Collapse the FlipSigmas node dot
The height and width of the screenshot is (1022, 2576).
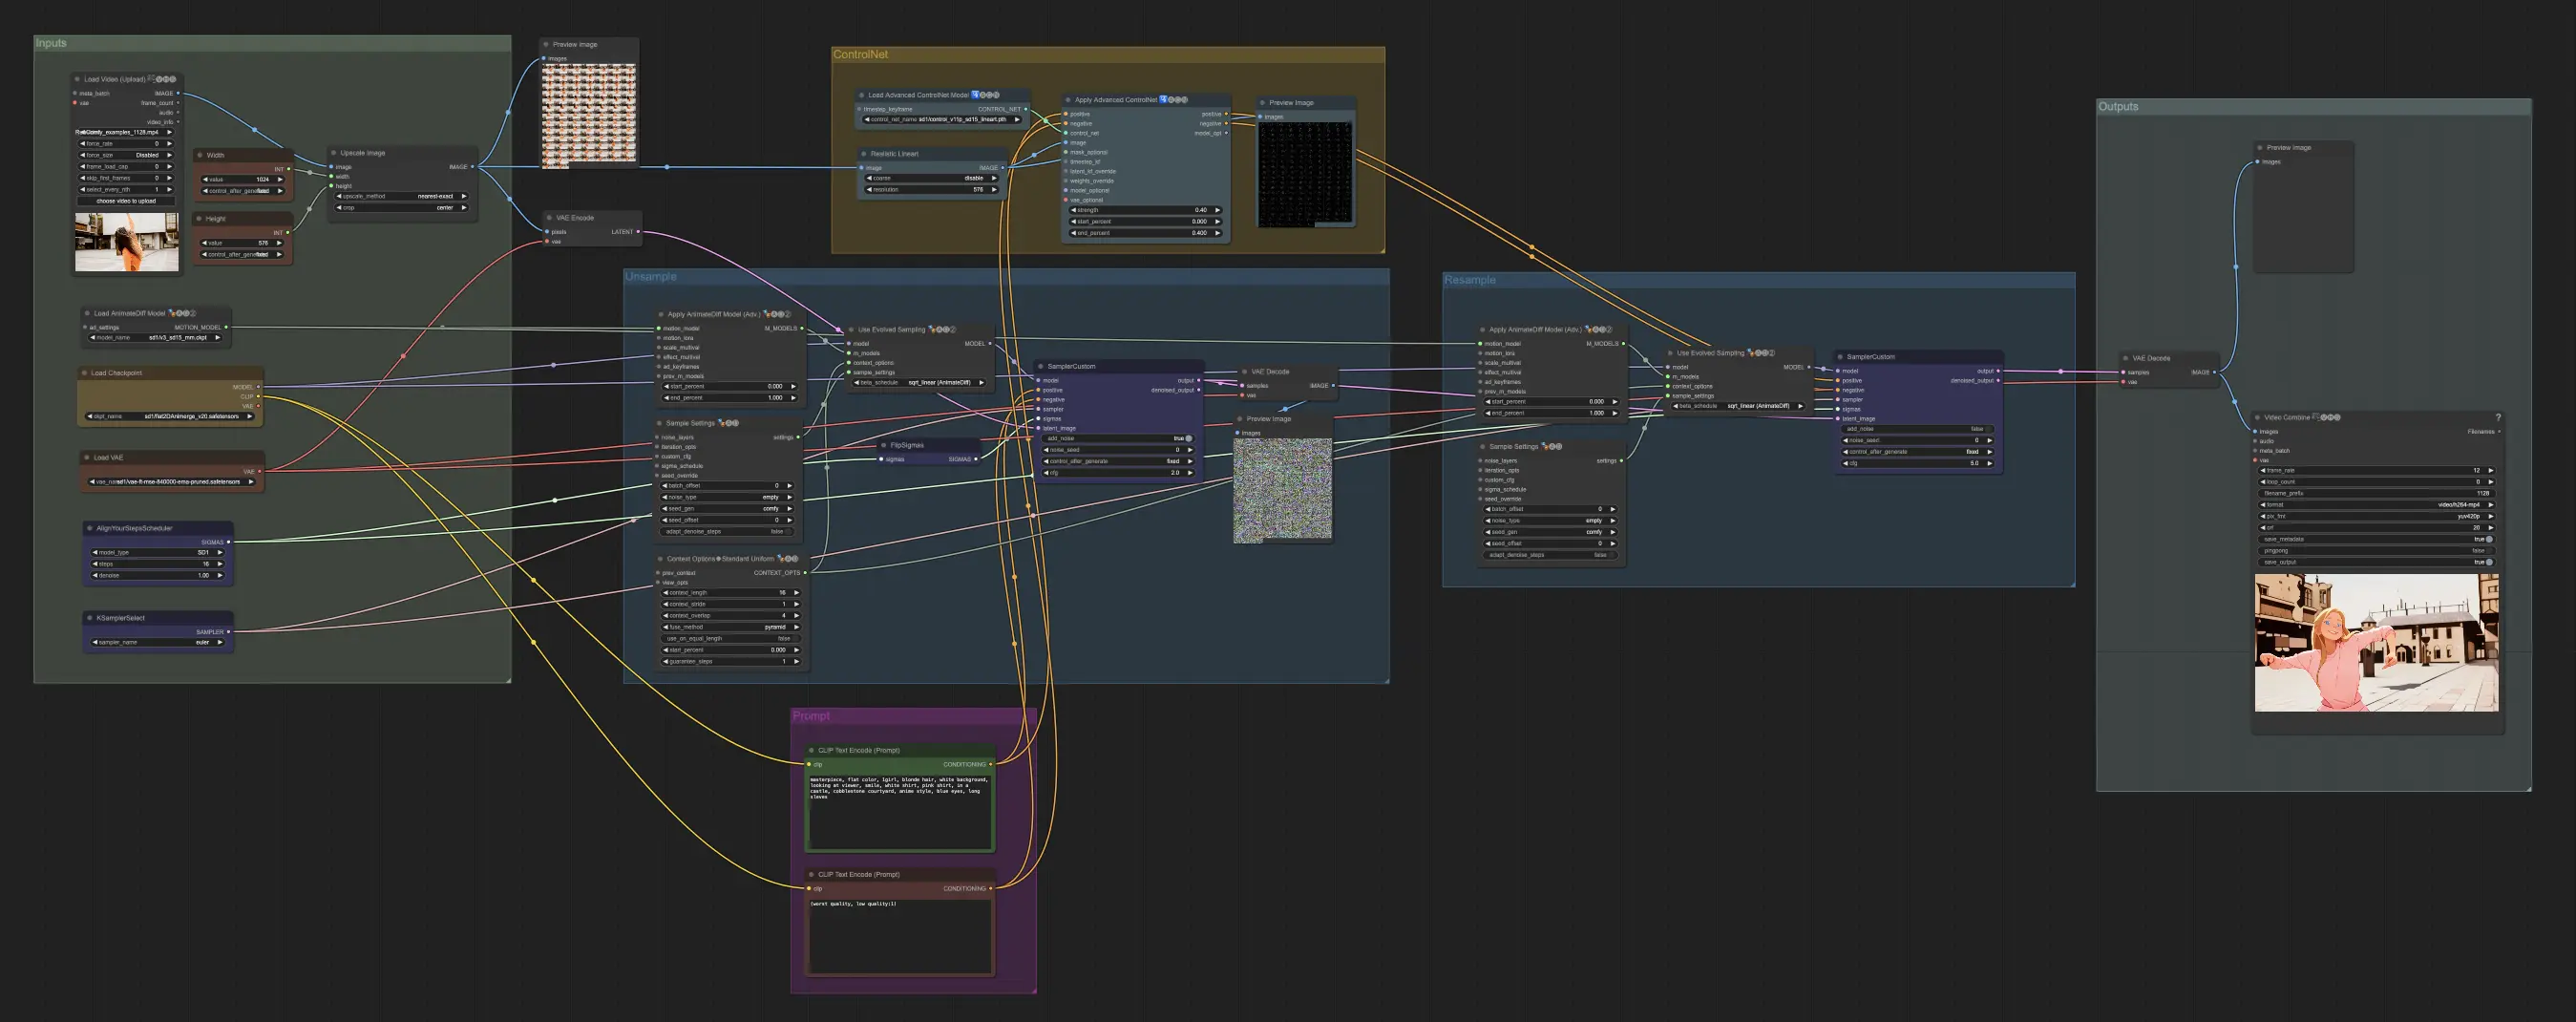[x=884, y=445]
